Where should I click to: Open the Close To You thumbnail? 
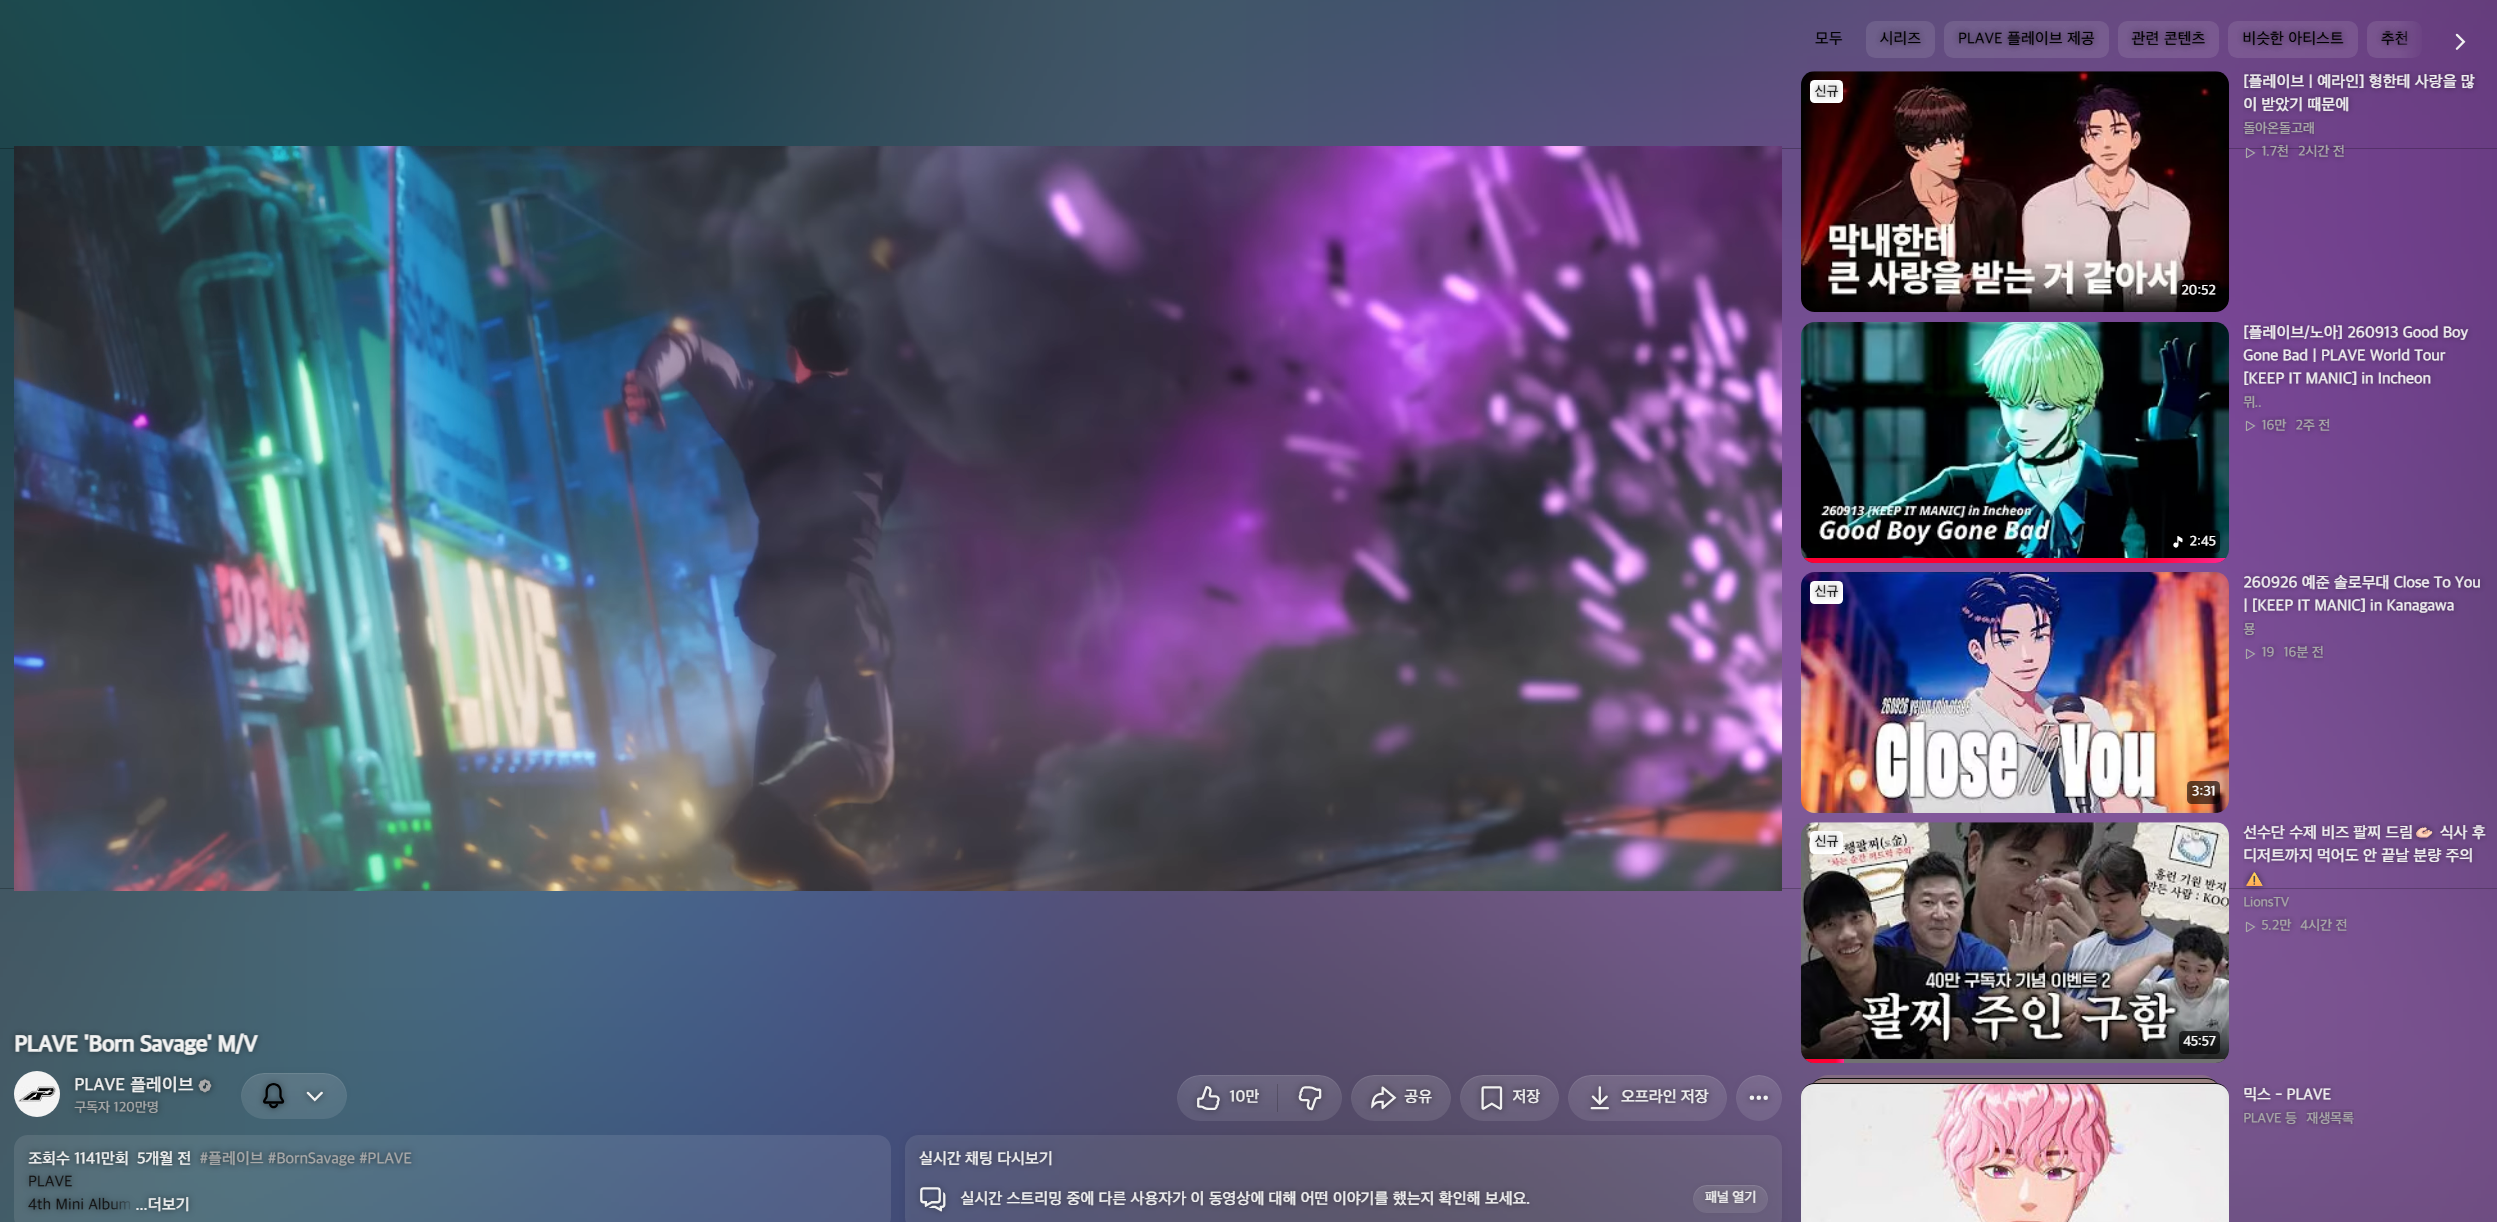[2014, 692]
